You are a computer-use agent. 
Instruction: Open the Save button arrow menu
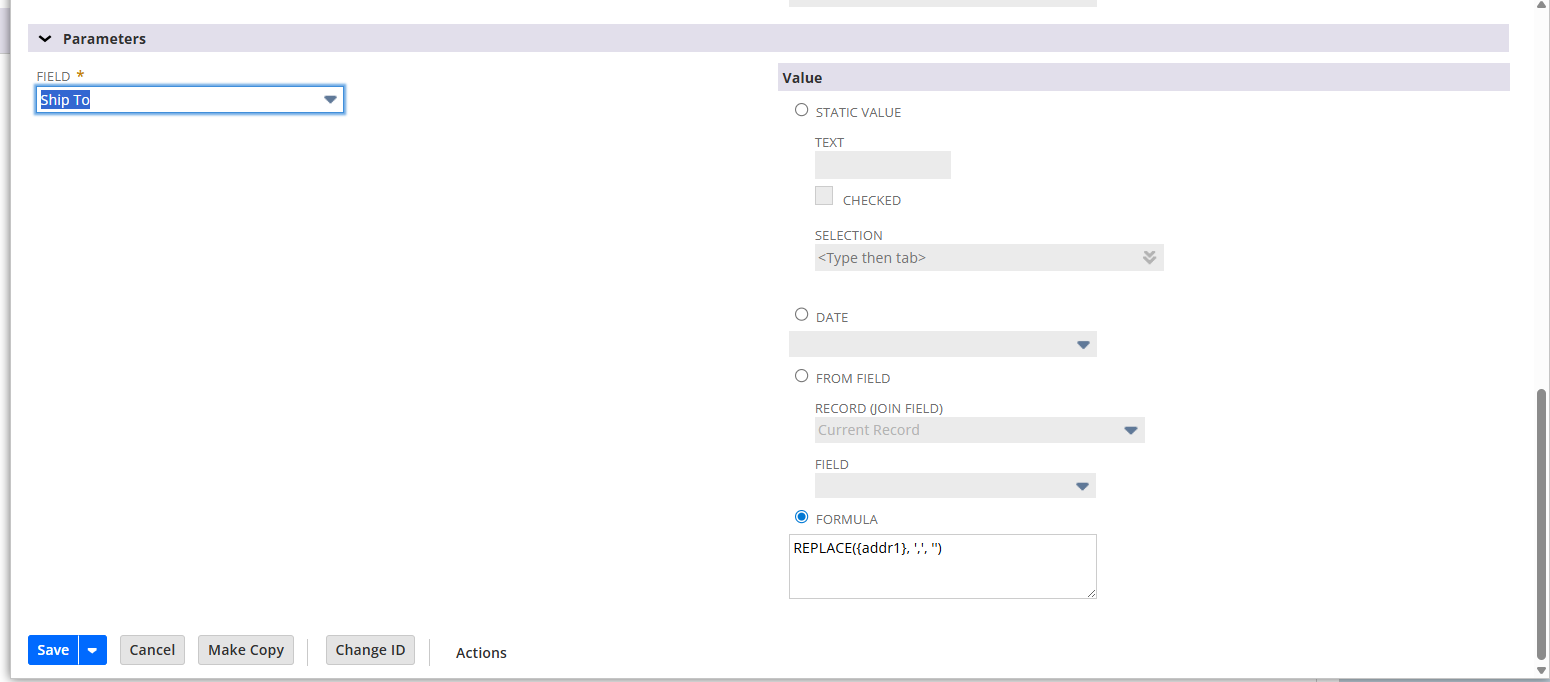click(x=92, y=650)
